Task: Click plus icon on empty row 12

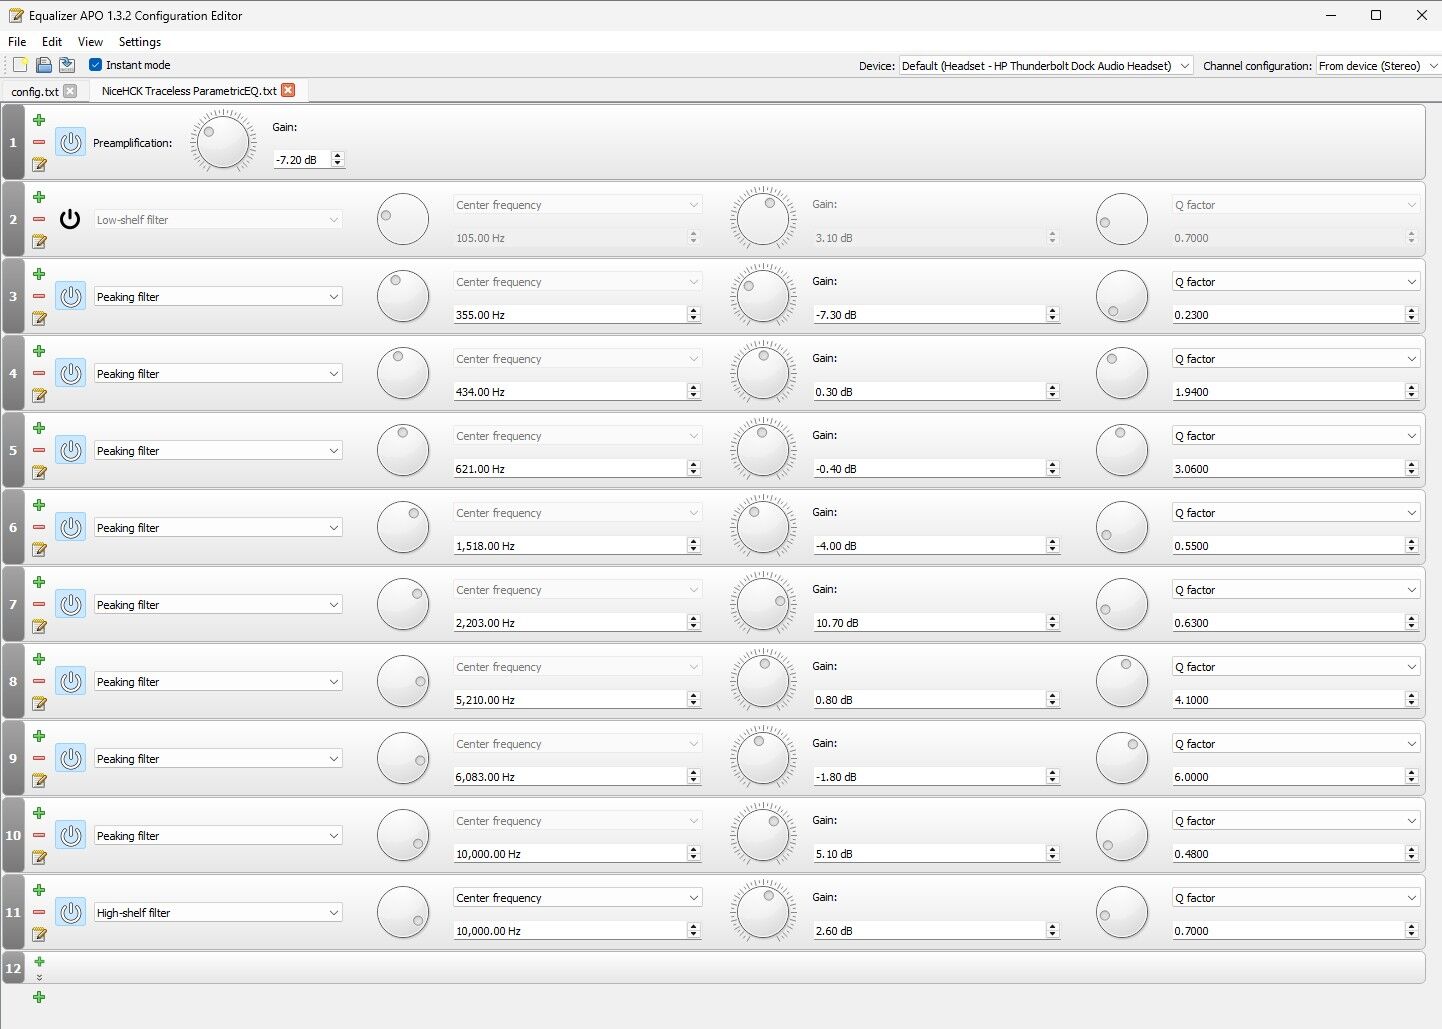Action: 39,962
